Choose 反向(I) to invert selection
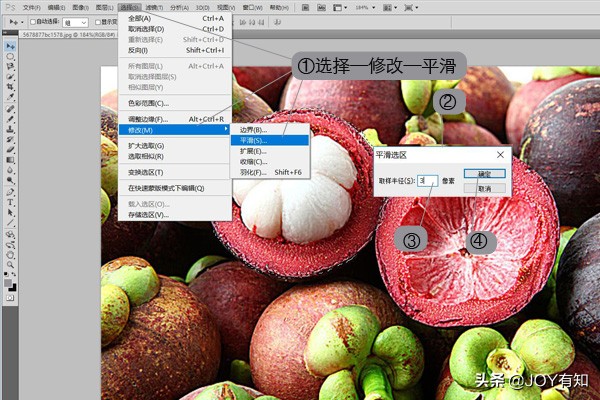The image size is (600, 400). (175, 50)
